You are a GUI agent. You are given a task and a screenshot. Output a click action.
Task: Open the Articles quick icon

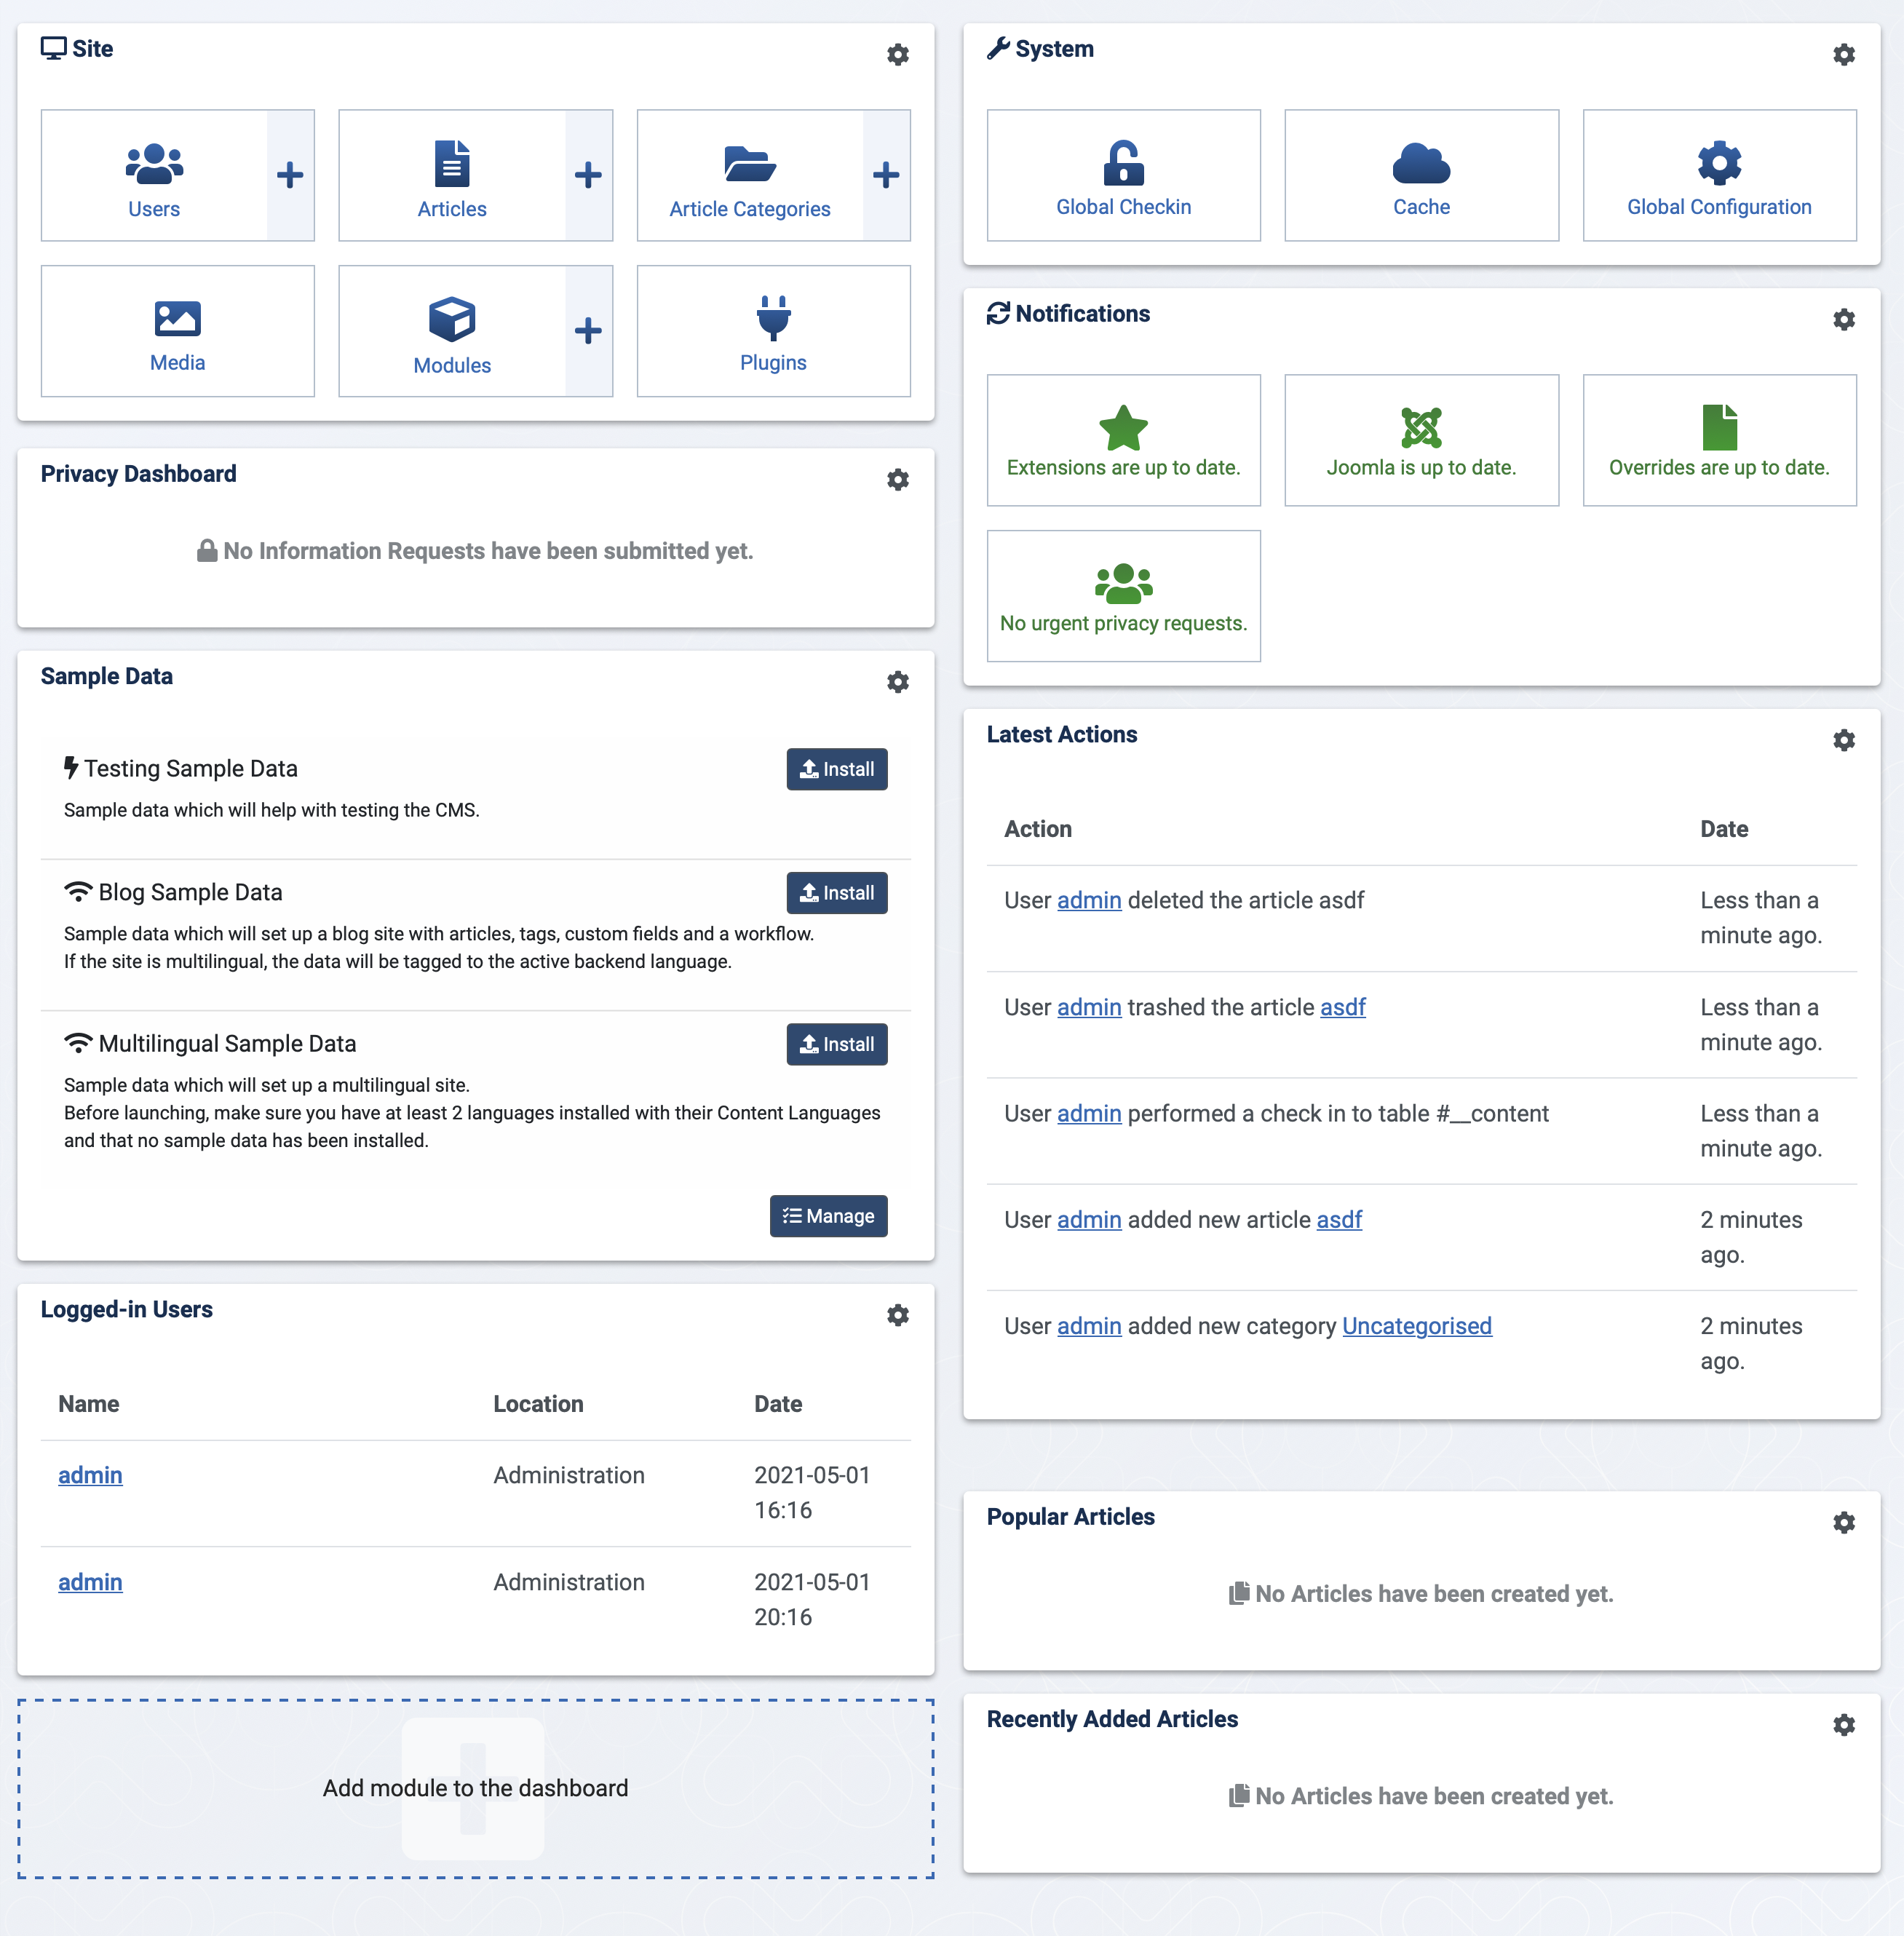coord(452,176)
